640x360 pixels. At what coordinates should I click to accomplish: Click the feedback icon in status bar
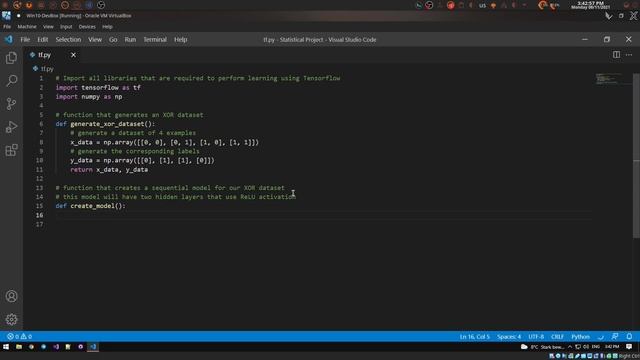coord(615,337)
